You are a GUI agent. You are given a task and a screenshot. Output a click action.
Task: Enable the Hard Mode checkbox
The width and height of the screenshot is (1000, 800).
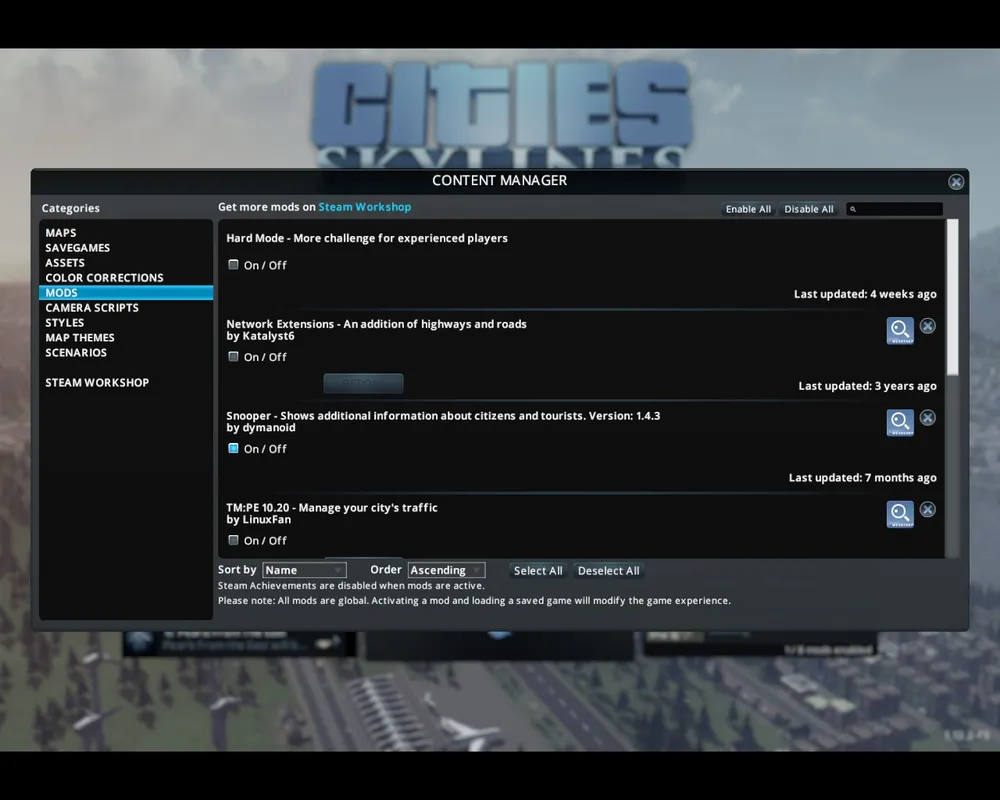point(233,265)
